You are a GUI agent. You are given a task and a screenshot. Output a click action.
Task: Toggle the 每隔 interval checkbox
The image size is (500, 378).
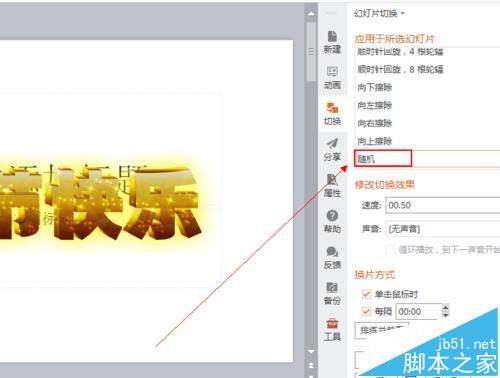point(366,311)
